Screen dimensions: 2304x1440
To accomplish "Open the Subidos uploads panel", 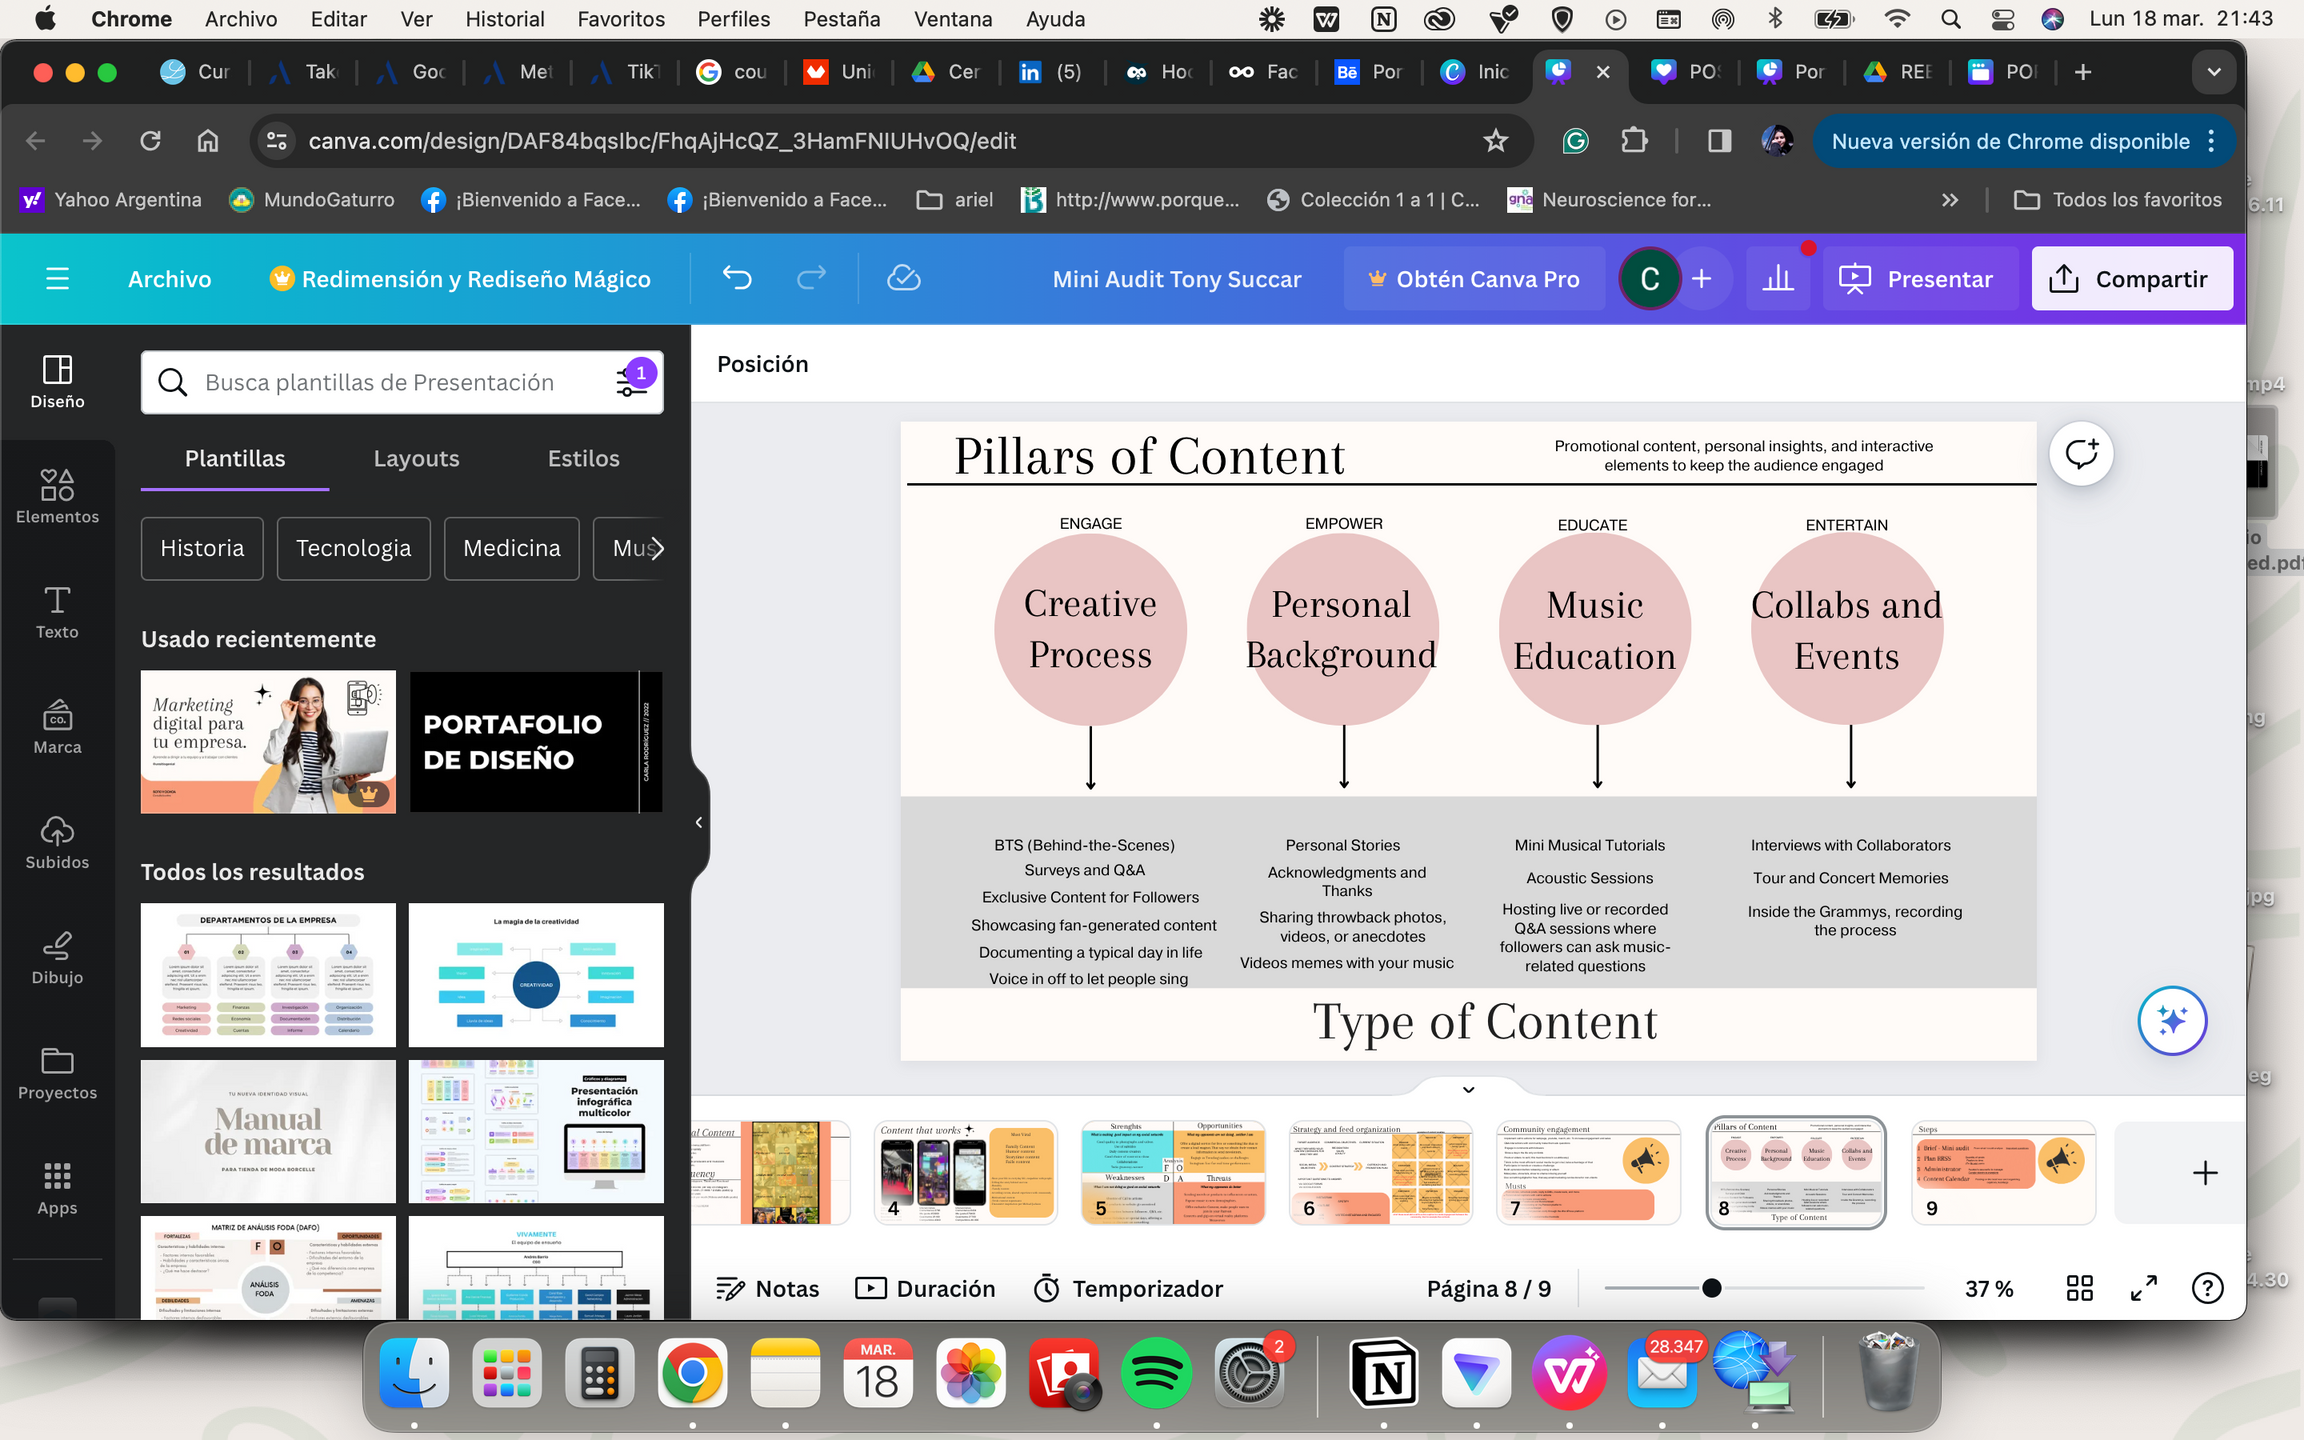I will coord(57,842).
